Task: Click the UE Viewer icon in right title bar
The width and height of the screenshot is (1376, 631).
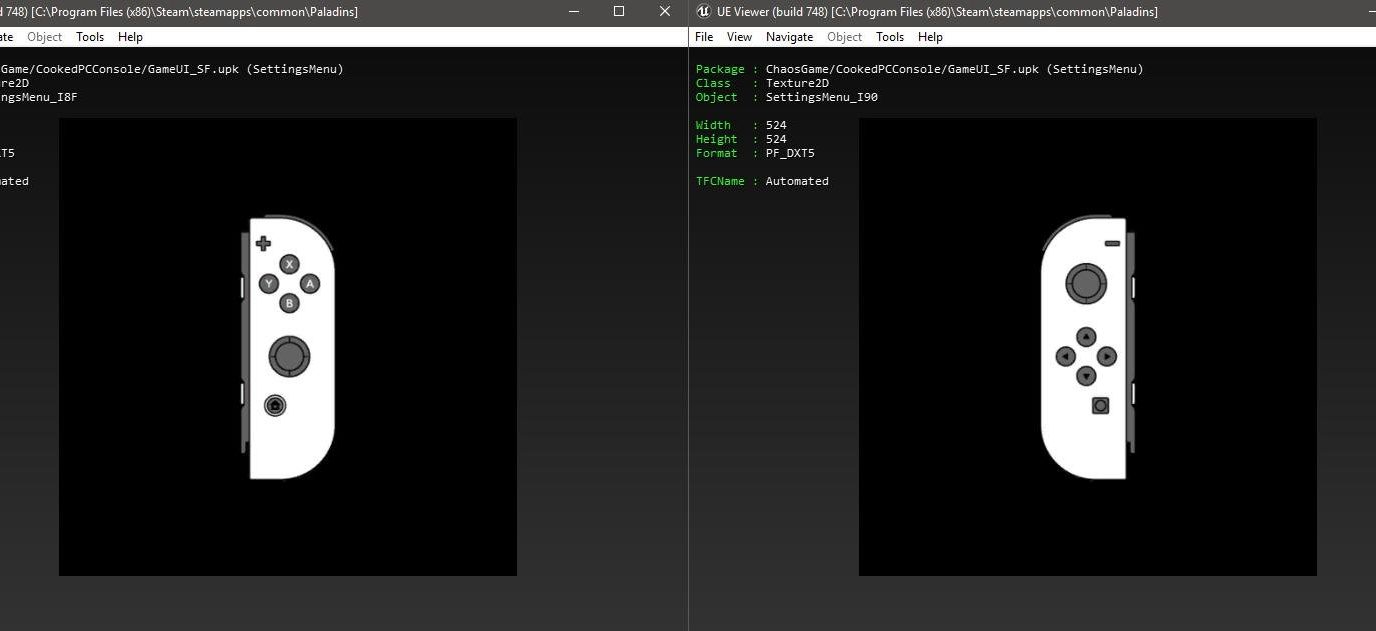Action: (x=703, y=12)
